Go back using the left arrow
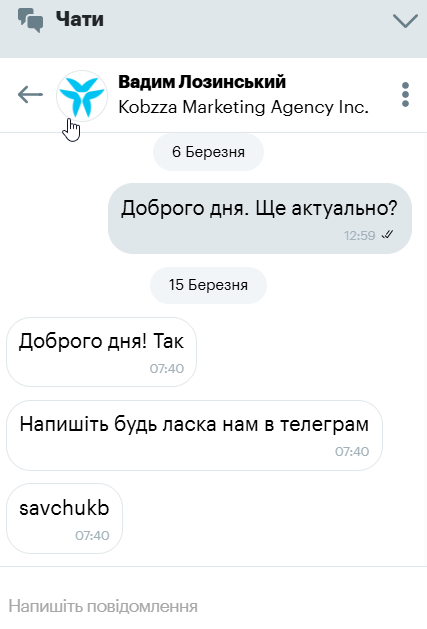Screen dimensions: 427x629 (30, 95)
